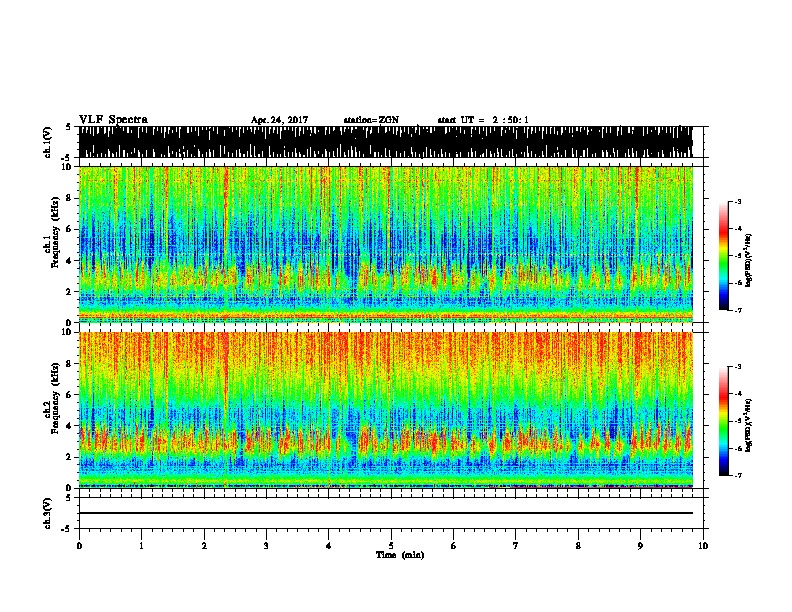The height and width of the screenshot is (612, 792).
Task: Click inside the ch.1 spectrogram panel
Action: point(385,244)
